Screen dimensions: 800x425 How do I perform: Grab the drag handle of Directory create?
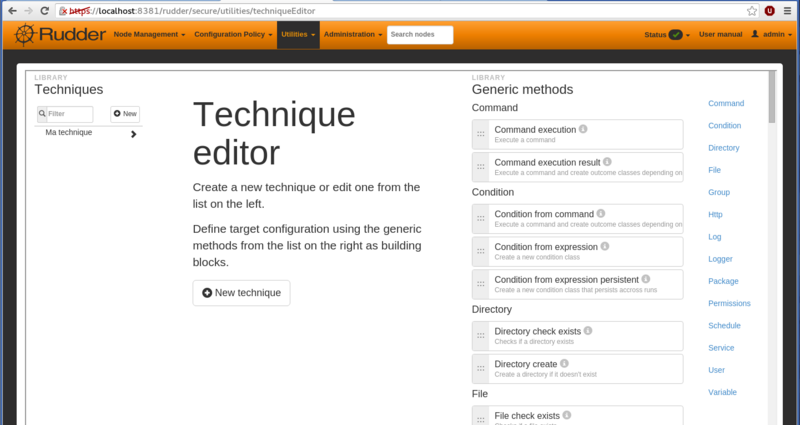pos(481,369)
